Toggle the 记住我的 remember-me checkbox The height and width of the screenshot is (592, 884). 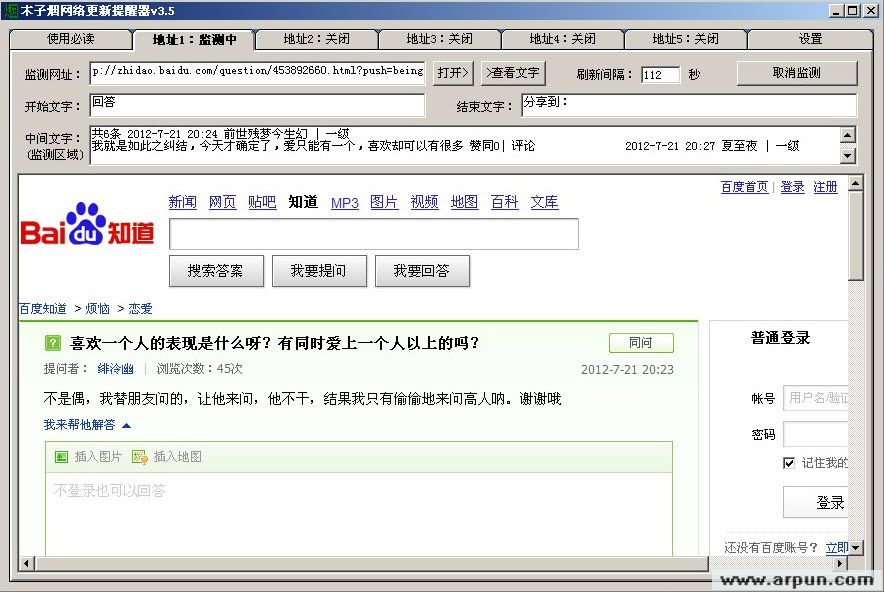click(x=789, y=463)
